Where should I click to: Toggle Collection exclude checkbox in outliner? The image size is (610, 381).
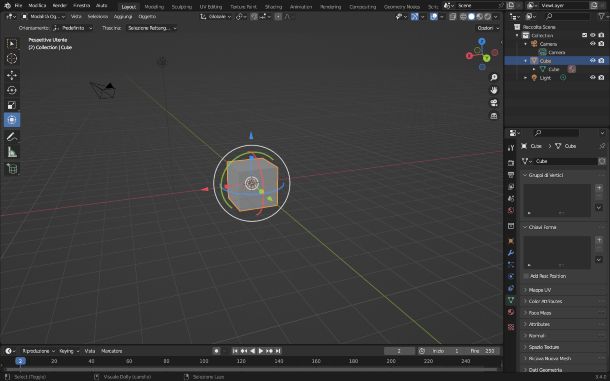tap(584, 35)
